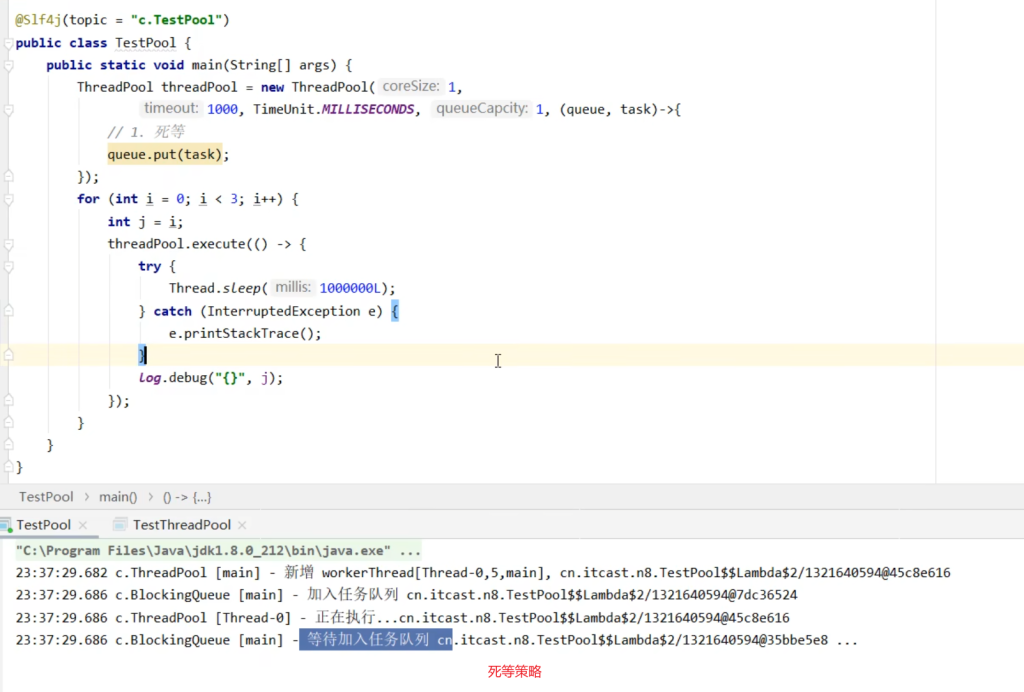The height and width of the screenshot is (692, 1024).
Task: Fold the threadPool.execute lambda block
Action: coord(8,244)
